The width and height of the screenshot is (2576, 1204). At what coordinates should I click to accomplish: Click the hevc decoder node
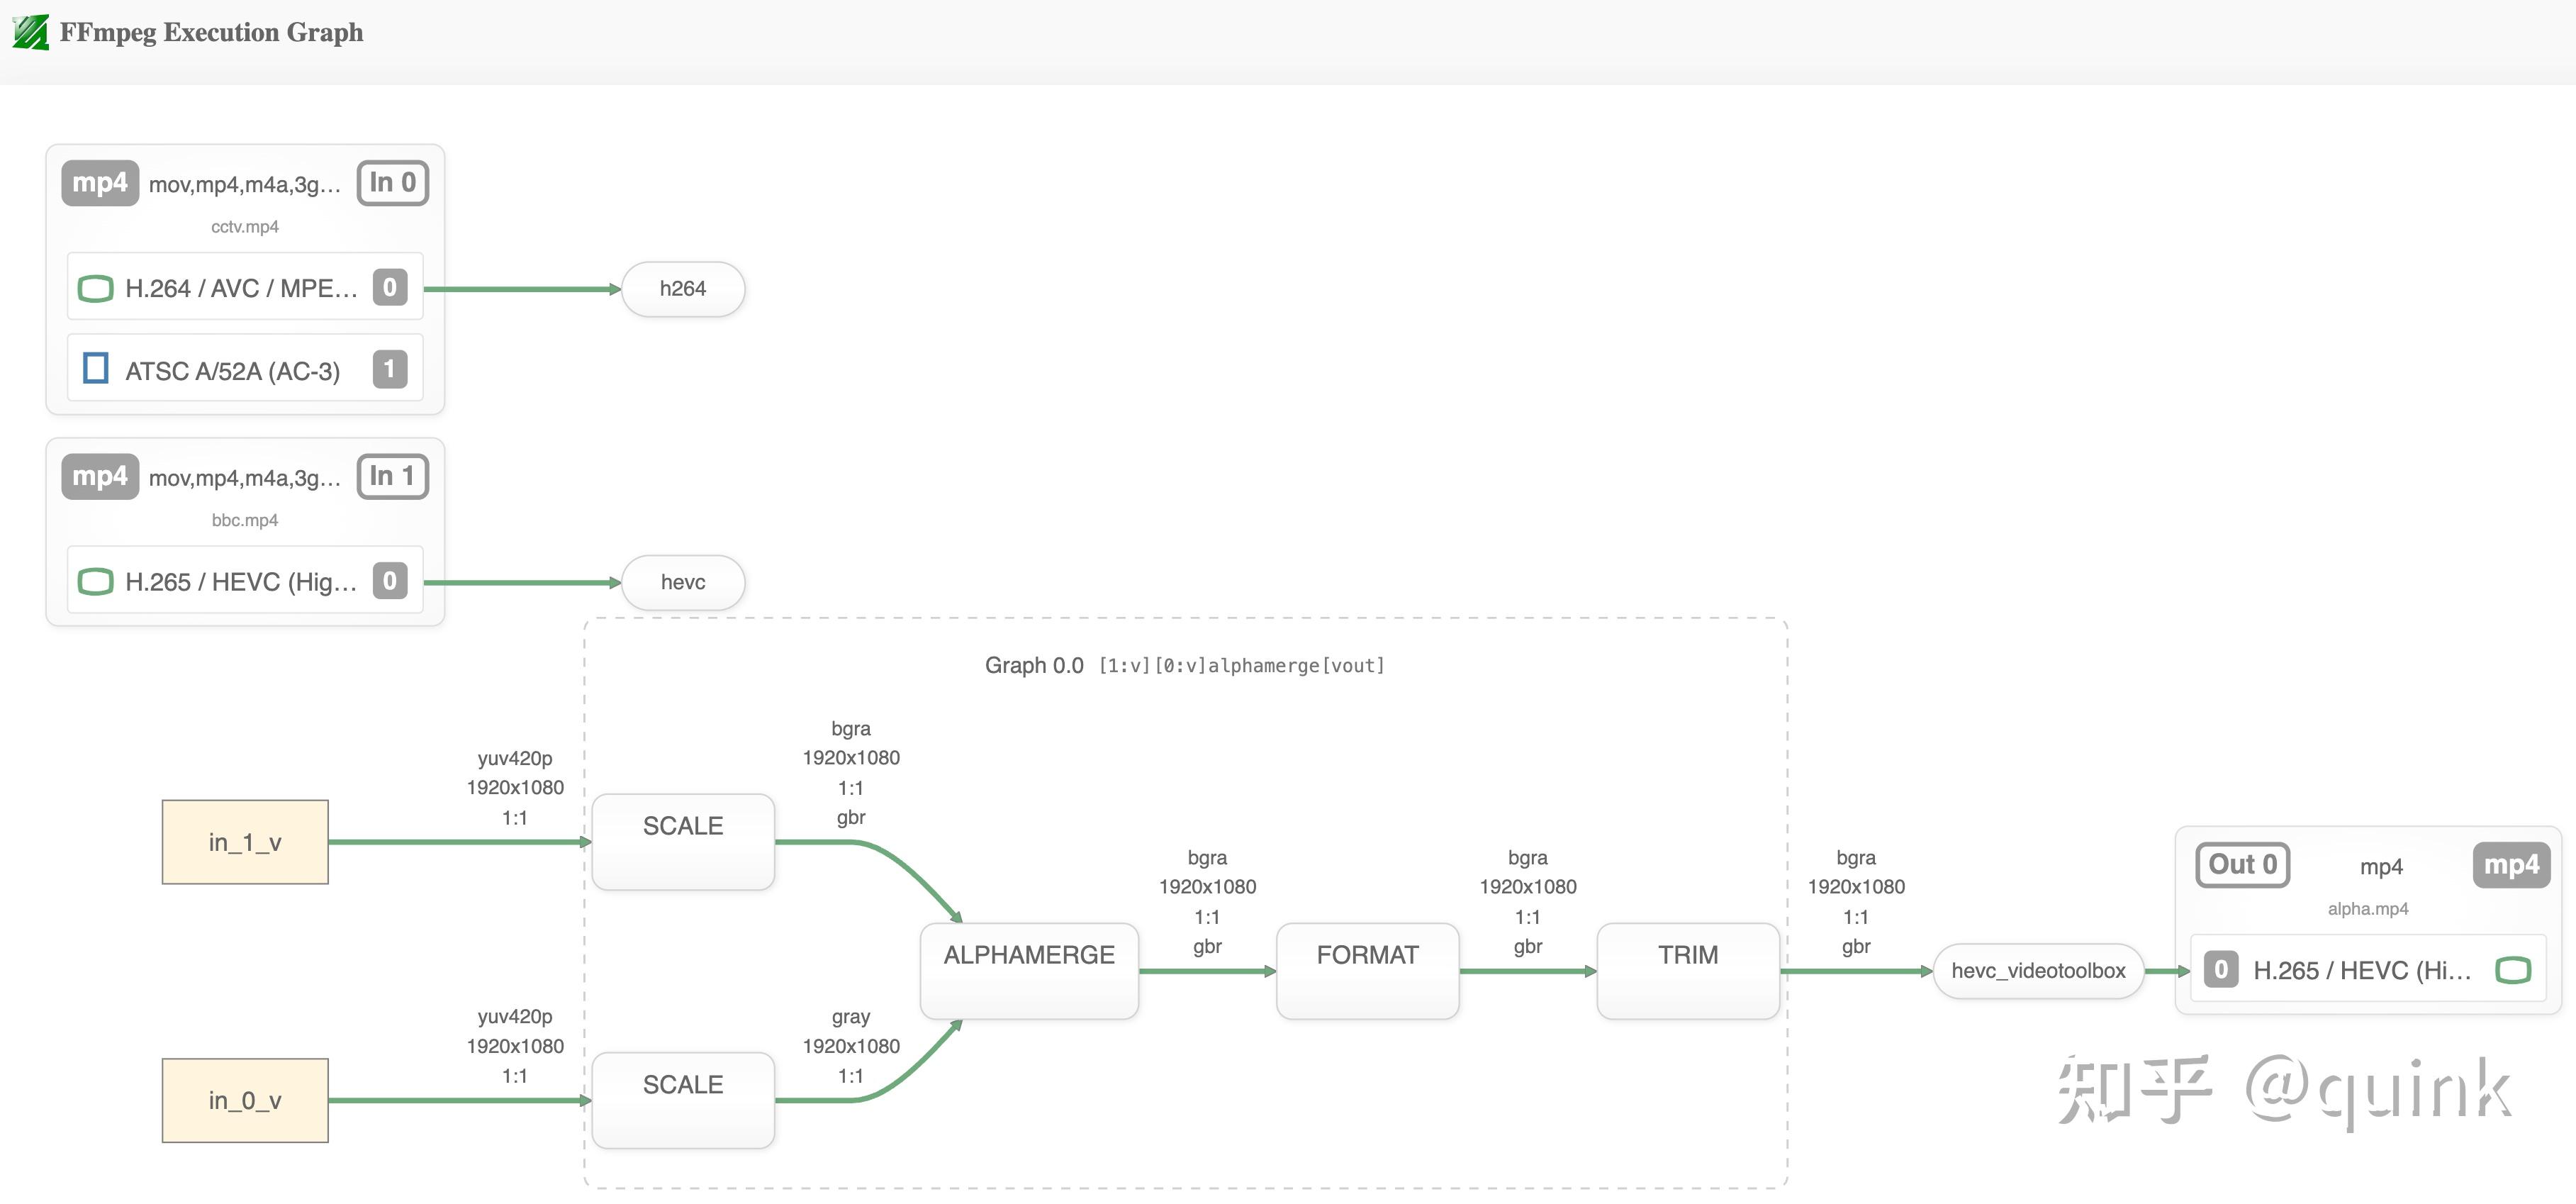(683, 582)
